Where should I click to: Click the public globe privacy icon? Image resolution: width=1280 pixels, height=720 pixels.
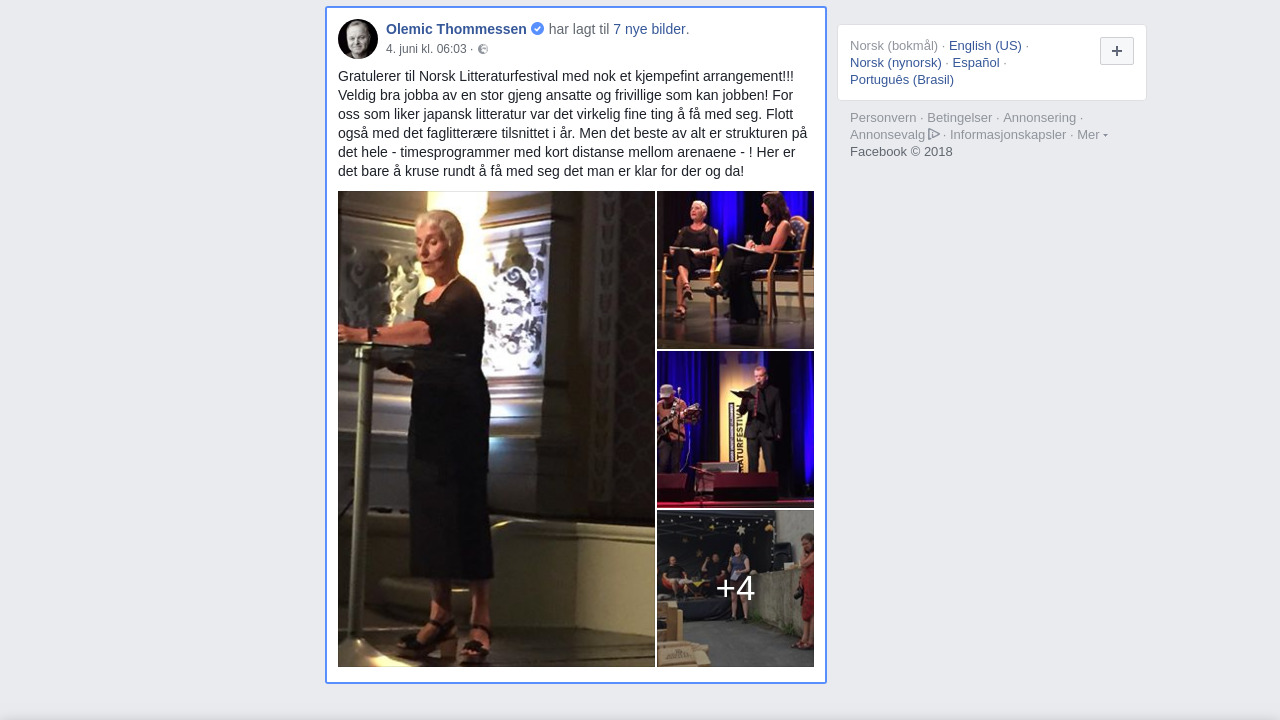click(483, 49)
